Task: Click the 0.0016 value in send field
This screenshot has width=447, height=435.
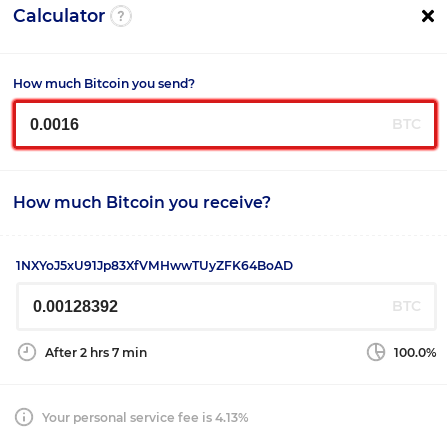Action: click(54, 124)
